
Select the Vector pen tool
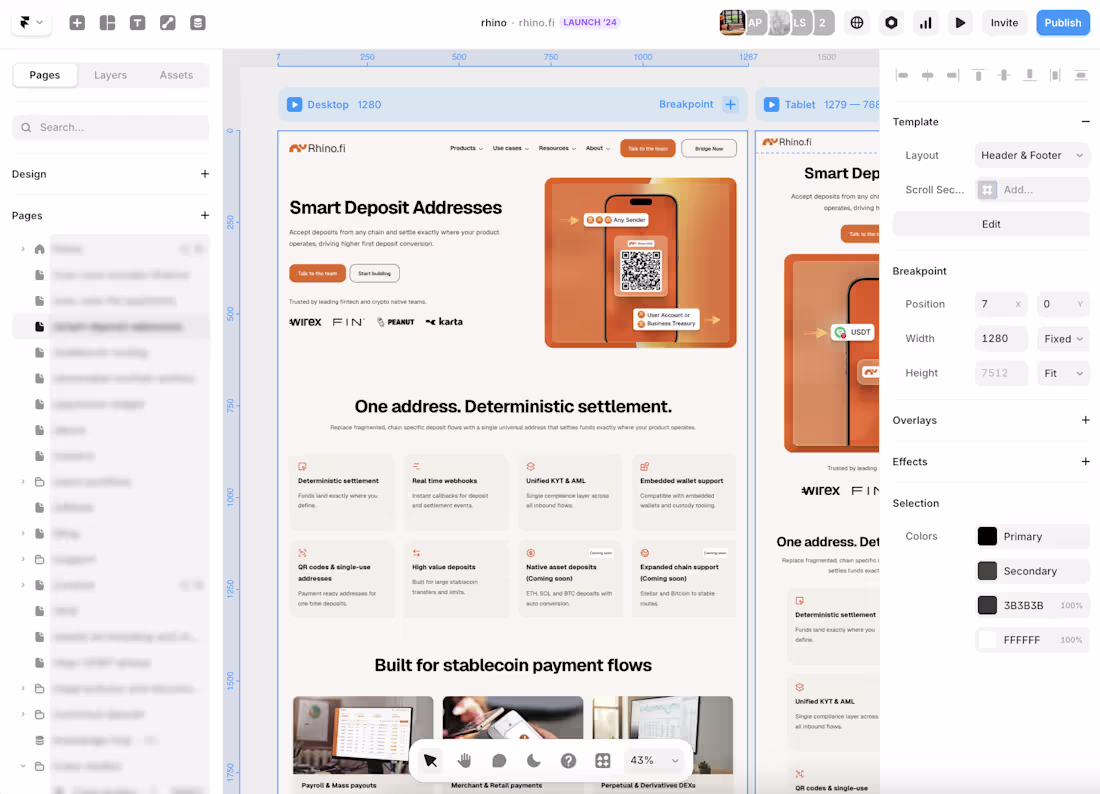pyautogui.click(x=168, y=22)
